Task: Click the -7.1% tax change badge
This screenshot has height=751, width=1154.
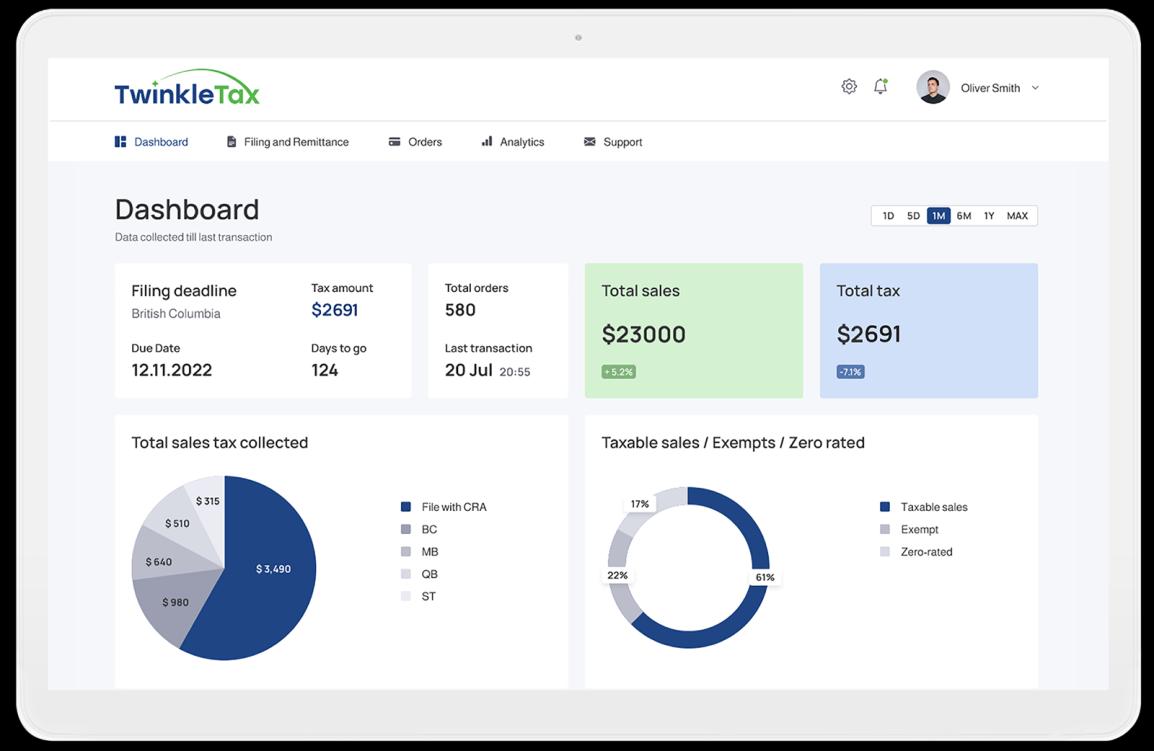Action: (x=851, y=372)
